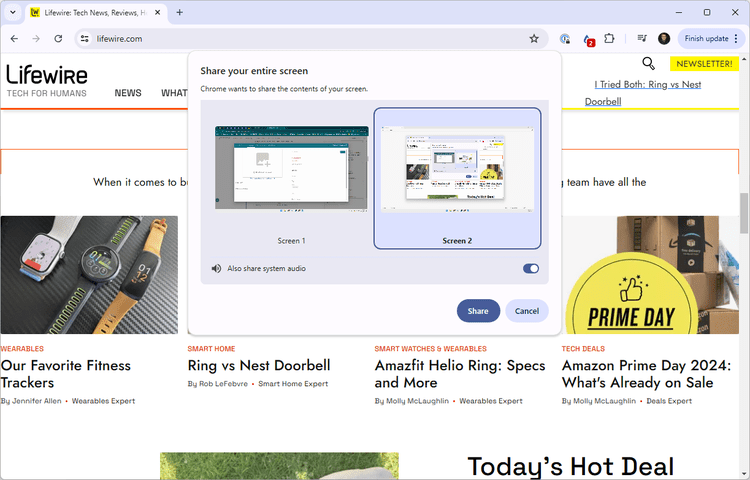Click Today's Hot Deal heading
The image size is (750, 480).
(x=570, y=466)
